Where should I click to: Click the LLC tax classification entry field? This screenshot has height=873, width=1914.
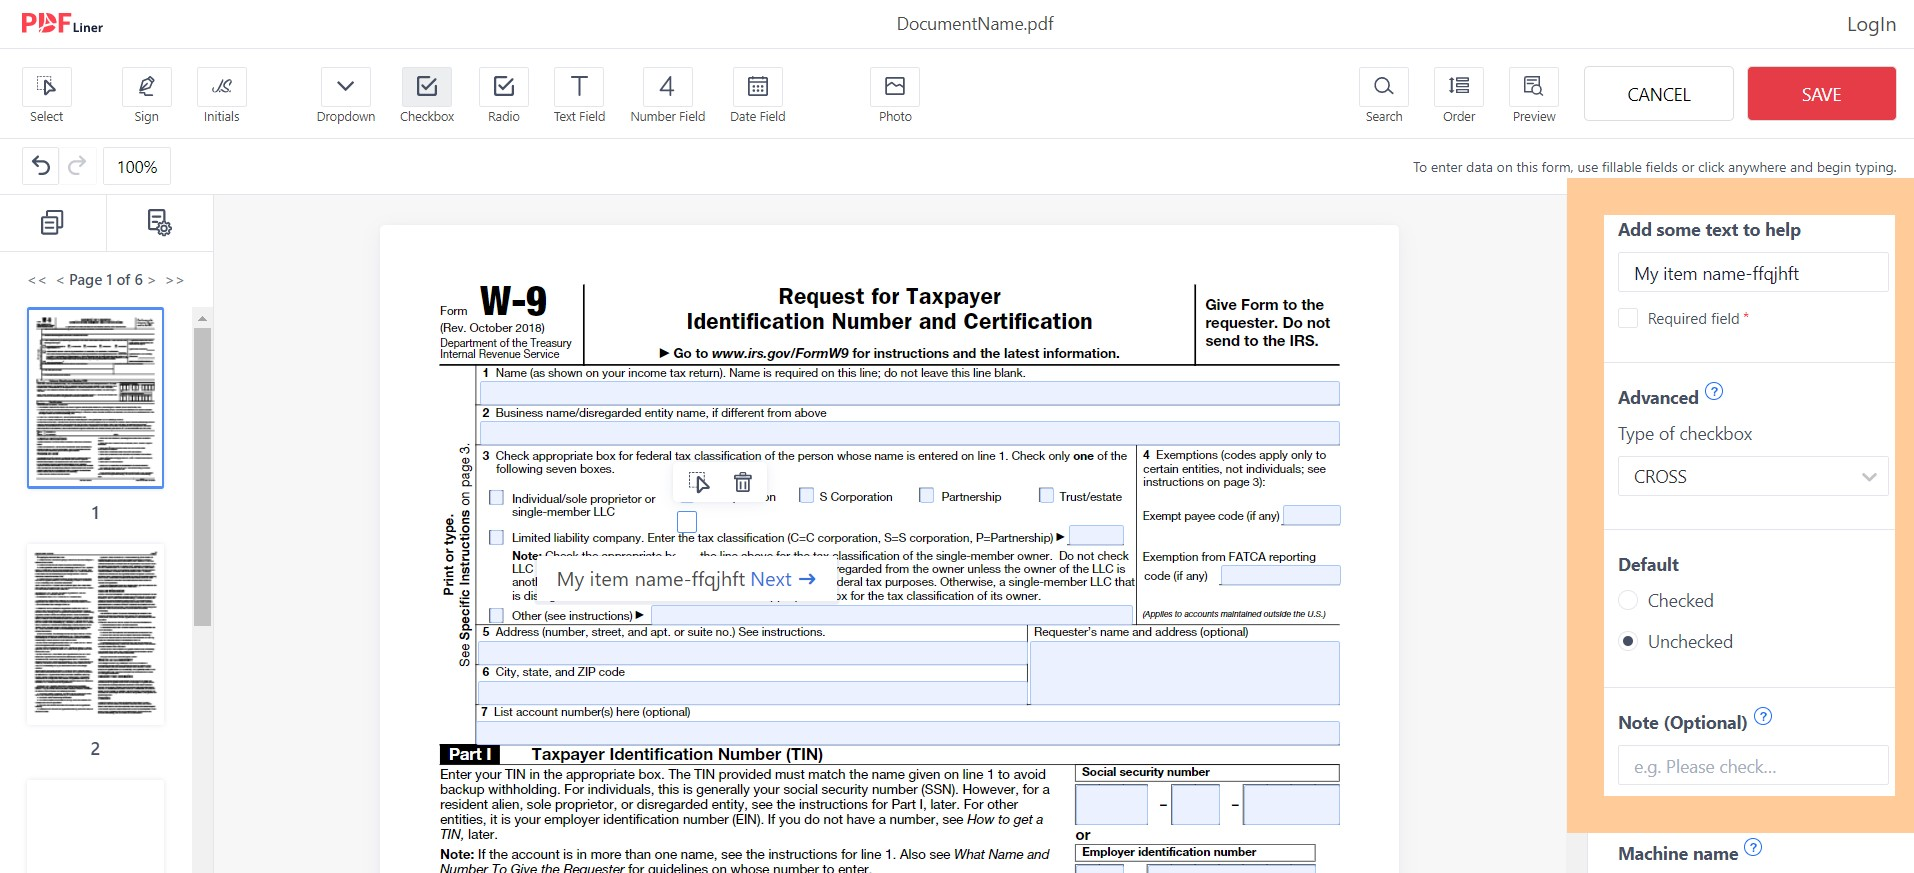pos(1096,535)
